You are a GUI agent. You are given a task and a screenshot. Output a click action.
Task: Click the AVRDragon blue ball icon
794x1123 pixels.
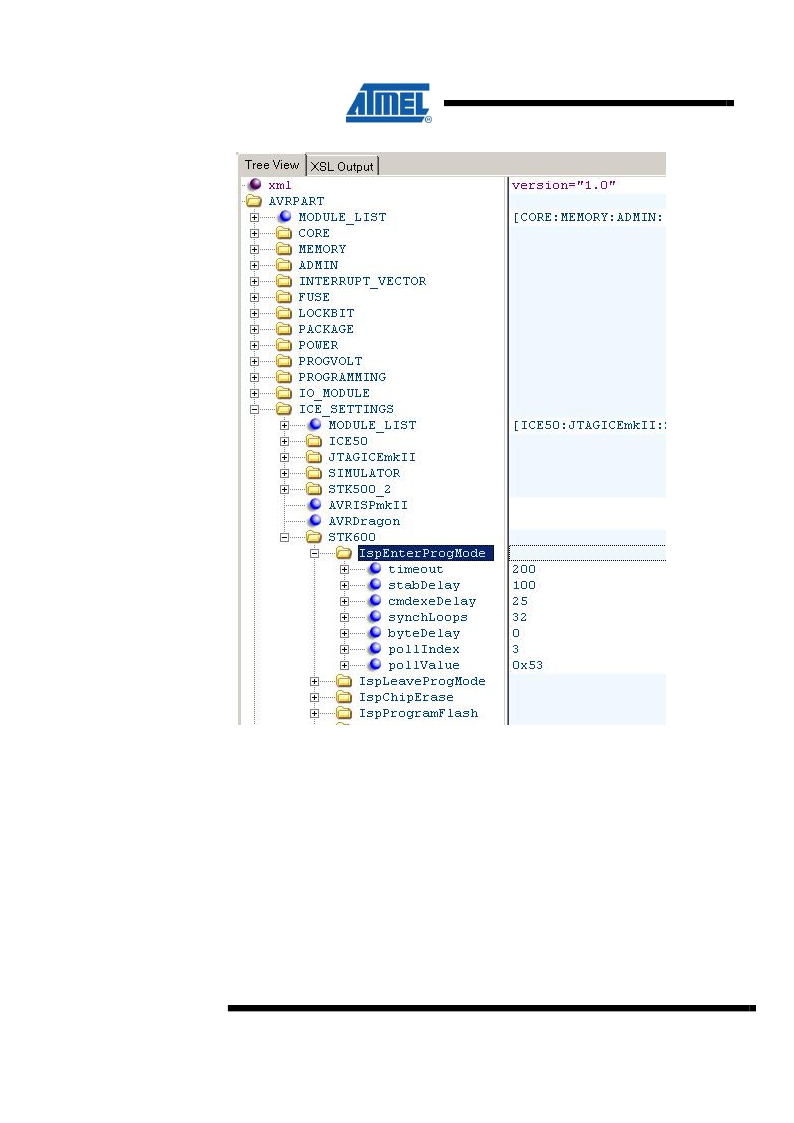[x=315, y=521]
